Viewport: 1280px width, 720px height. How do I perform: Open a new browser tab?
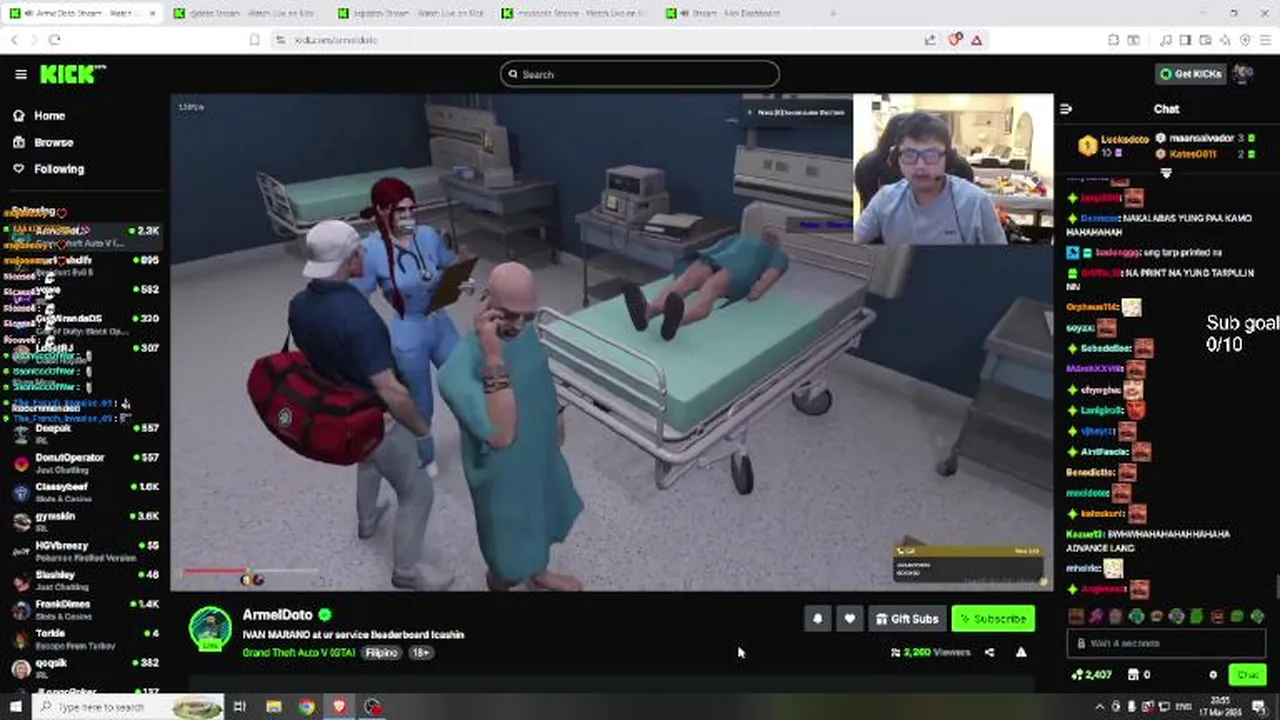tap(833, 13)
